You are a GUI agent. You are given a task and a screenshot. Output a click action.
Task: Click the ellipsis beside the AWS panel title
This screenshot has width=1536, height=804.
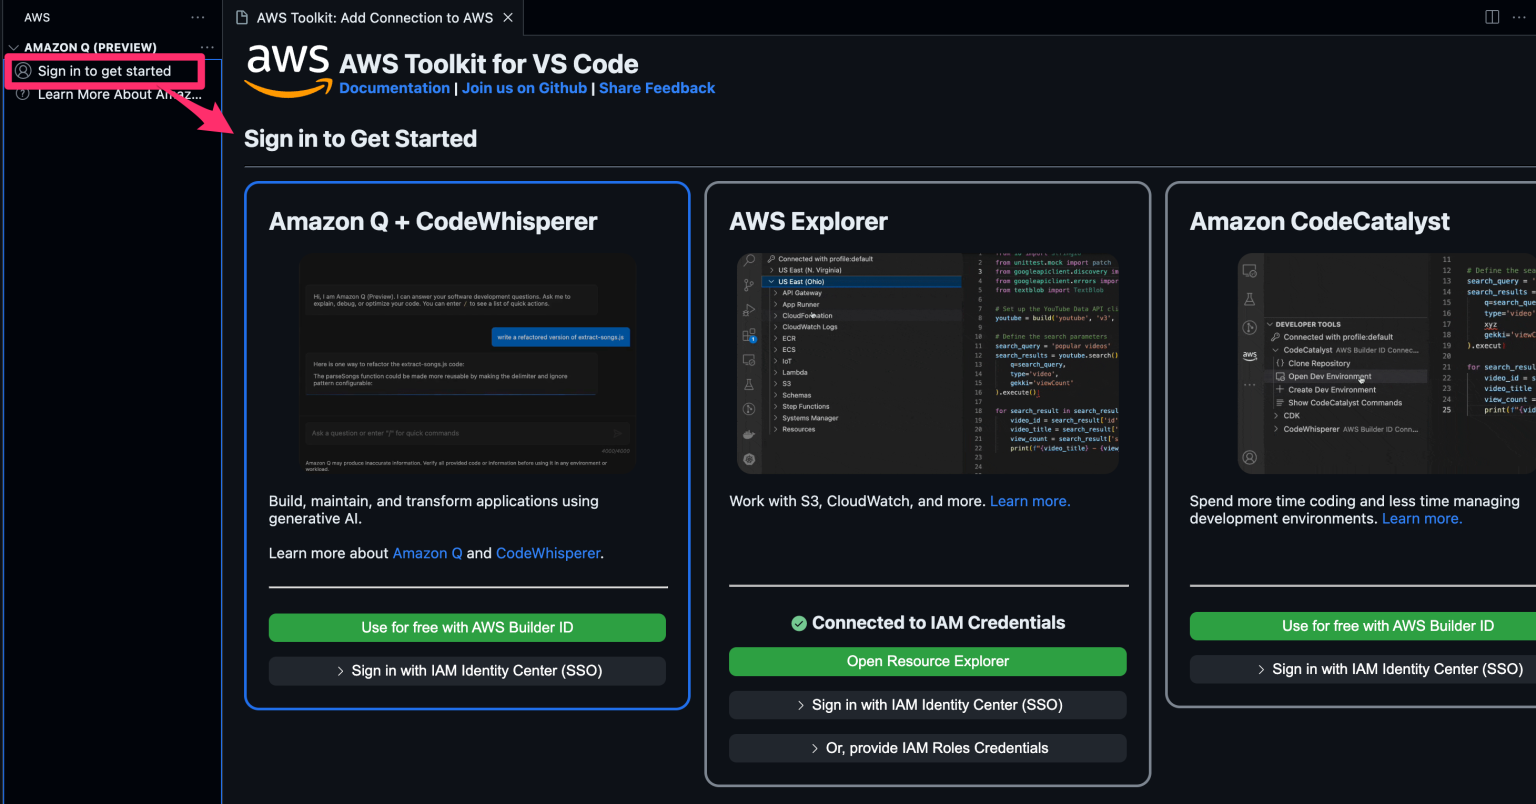click(x=197, y=16)
